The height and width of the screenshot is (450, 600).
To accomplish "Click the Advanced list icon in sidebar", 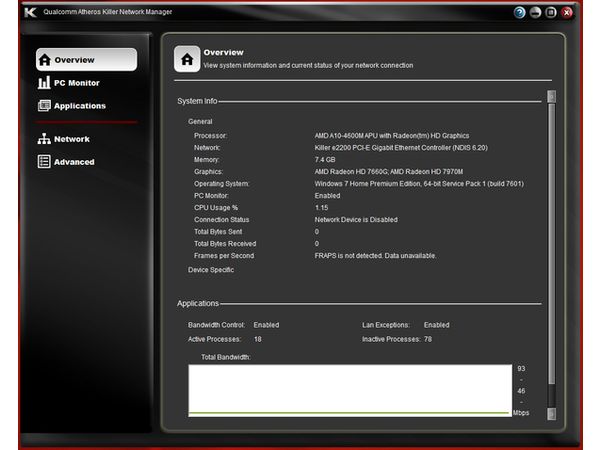I will 44,161.
